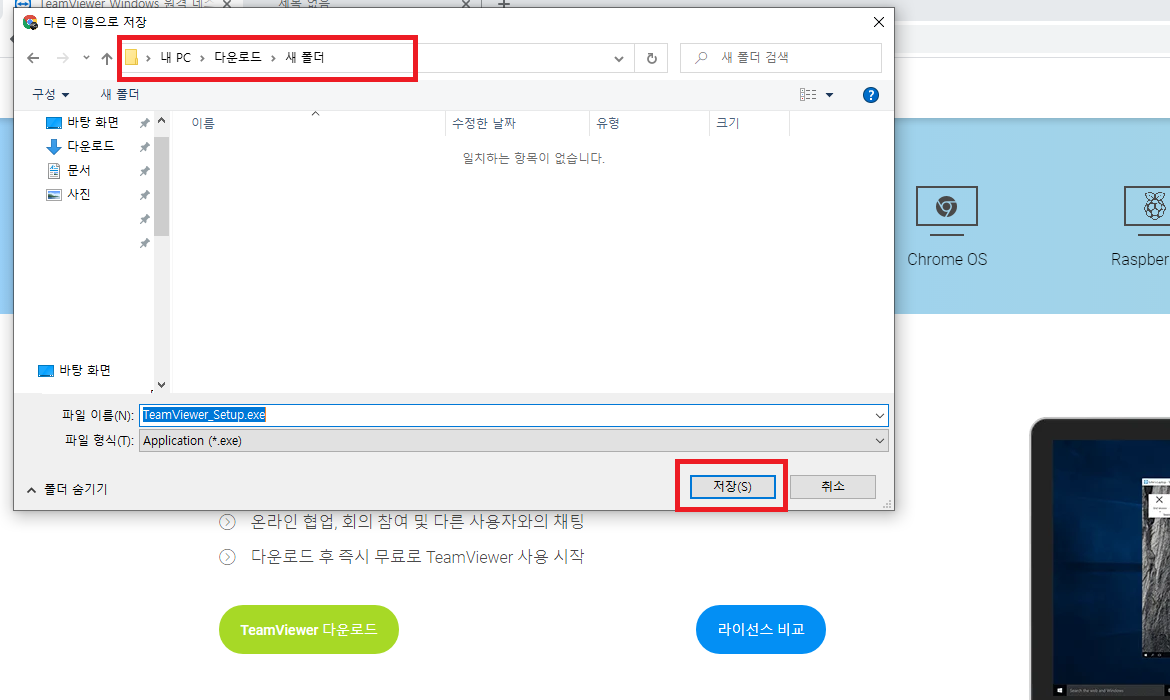Focus the 새 폴더 검색 search field
The image size is (1170, 700).
click(780, 57)
